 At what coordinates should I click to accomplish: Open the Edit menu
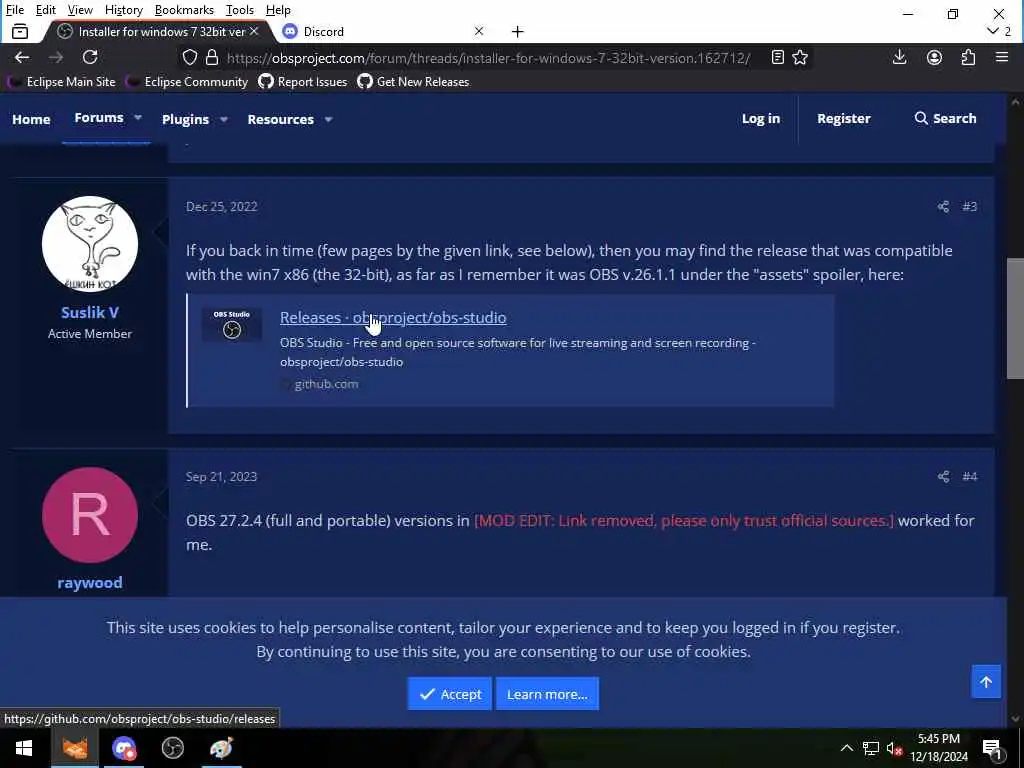(x=45, y=10)
